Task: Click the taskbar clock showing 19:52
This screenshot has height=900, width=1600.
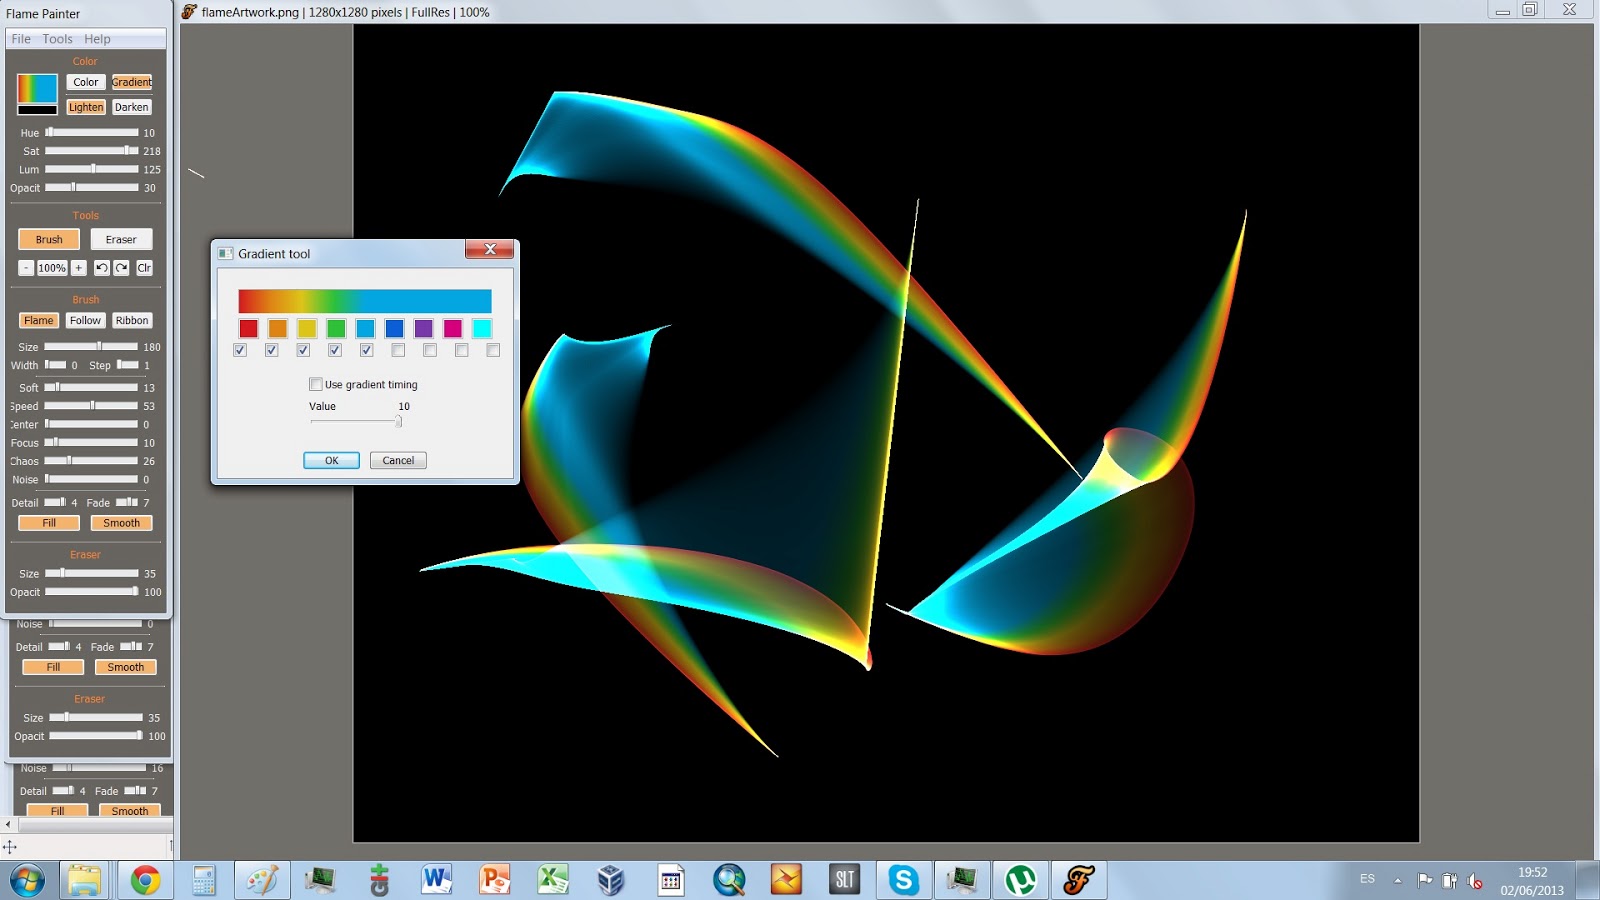Action: tap(1532, 872)
